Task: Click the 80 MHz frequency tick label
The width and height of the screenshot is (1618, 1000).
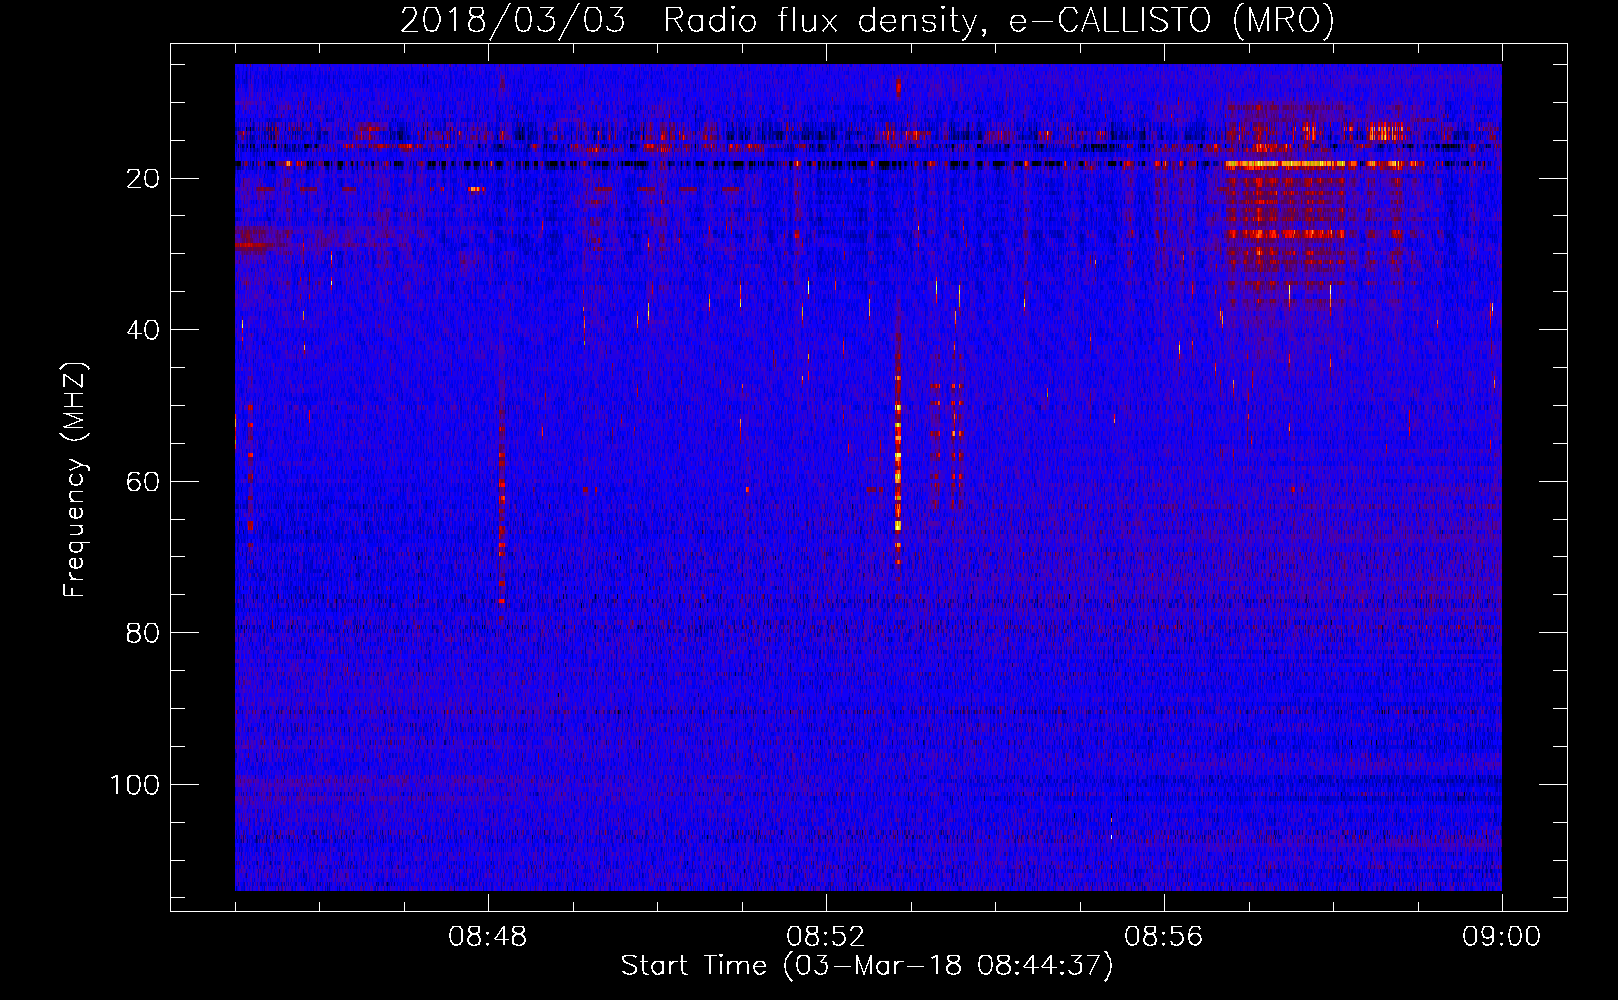Action: [144, 633]
